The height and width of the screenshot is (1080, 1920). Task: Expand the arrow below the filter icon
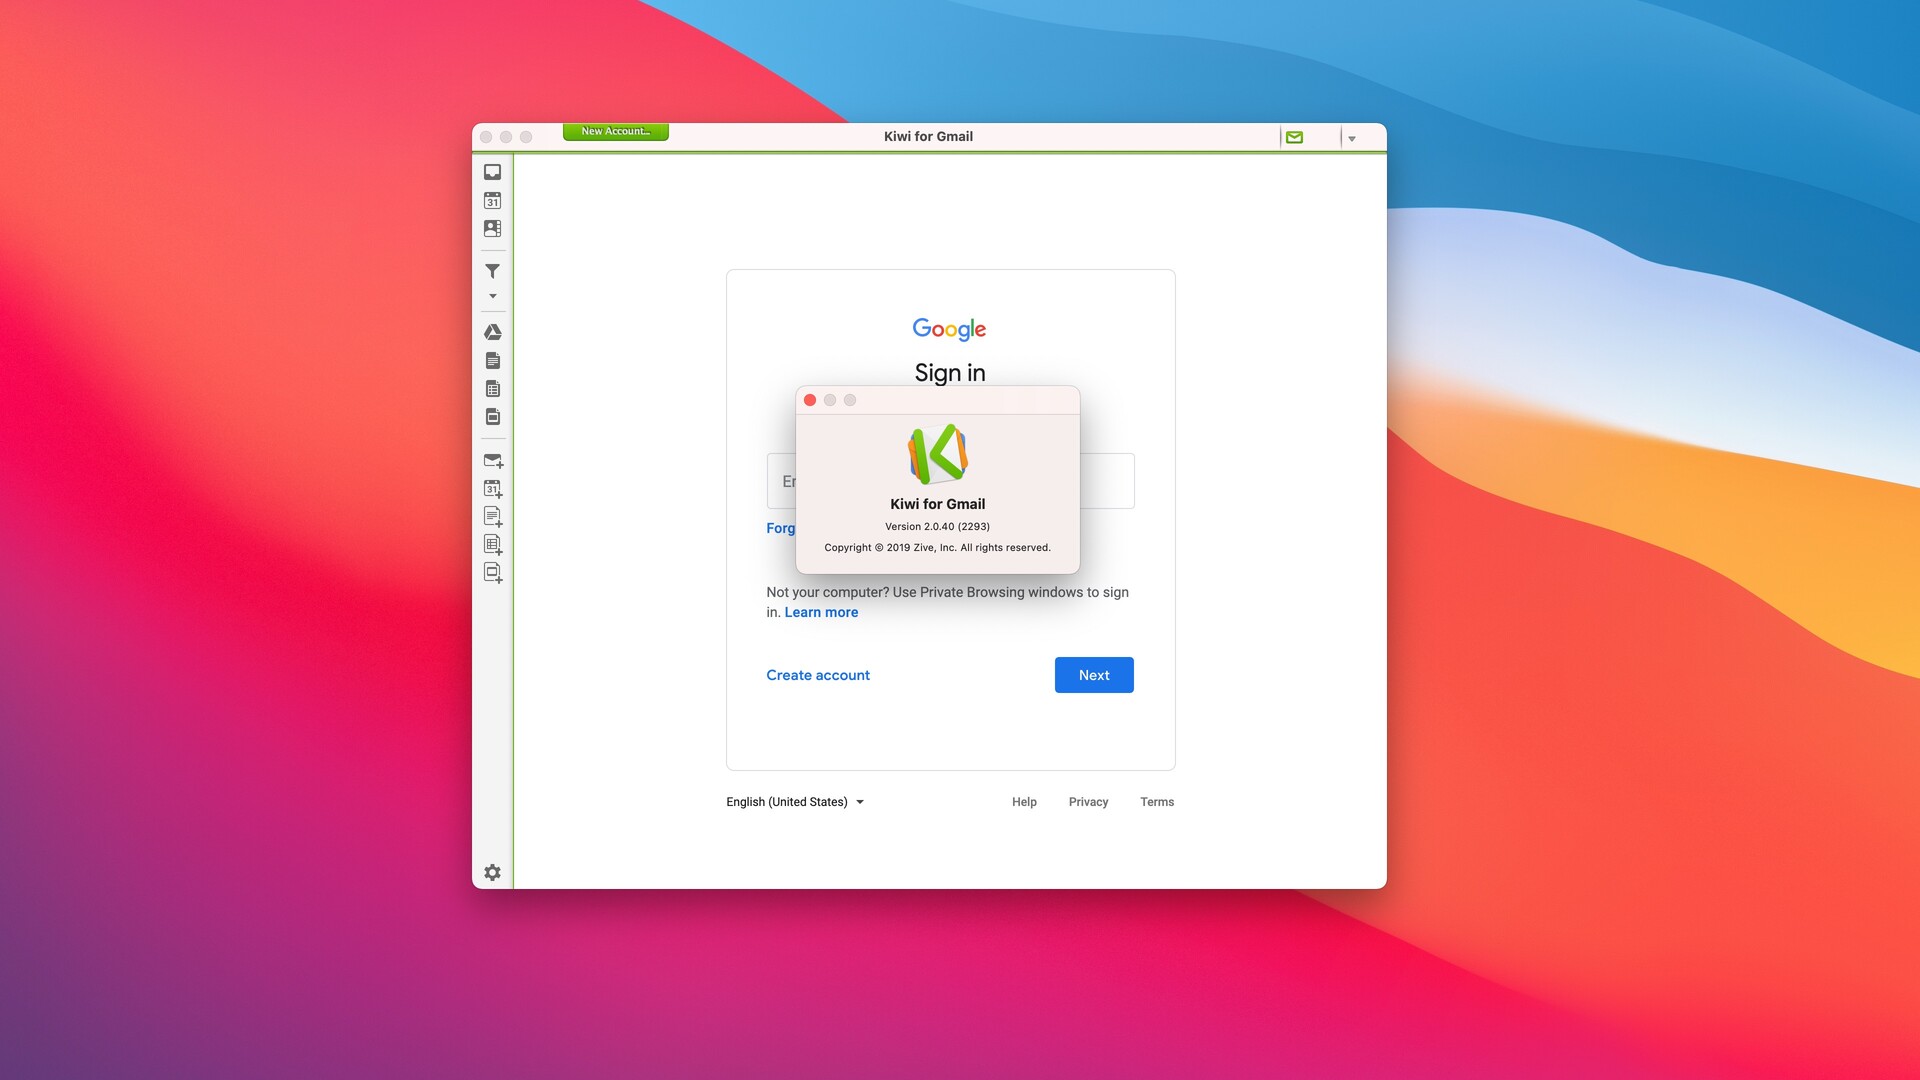(x=492, y=296)
